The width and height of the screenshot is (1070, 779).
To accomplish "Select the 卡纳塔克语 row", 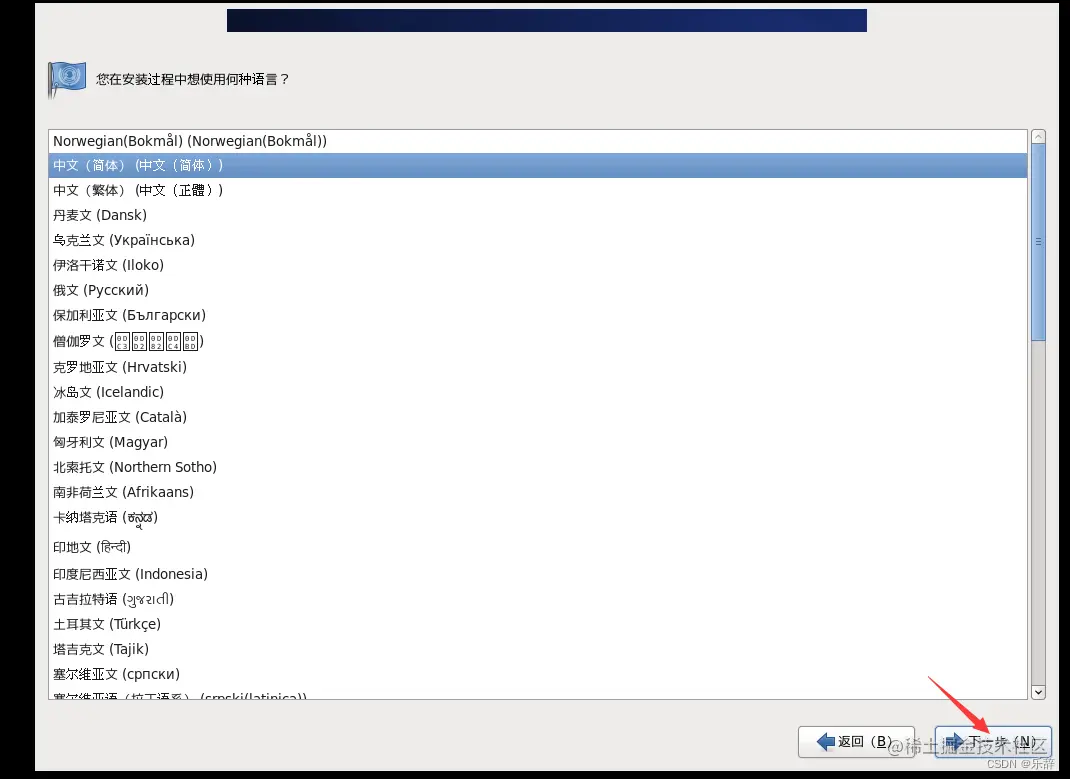I will click(x=538, y=518).
